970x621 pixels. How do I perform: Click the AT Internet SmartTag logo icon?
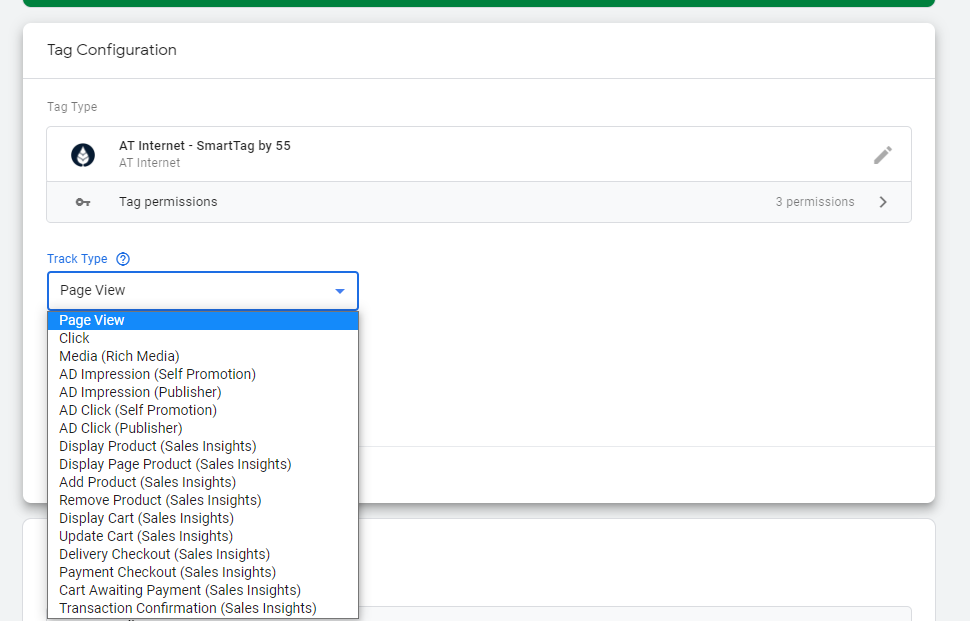coord(82,155)
